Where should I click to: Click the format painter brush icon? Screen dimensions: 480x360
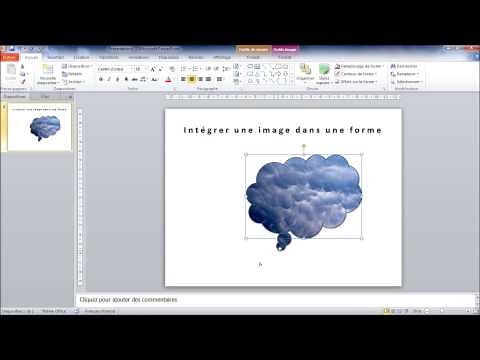[x=23, y=82]
